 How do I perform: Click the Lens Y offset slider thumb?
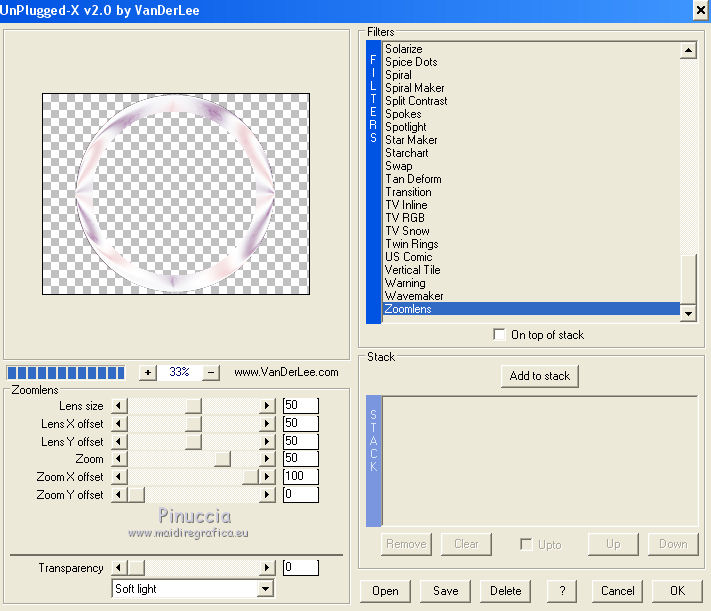point(194,442)
